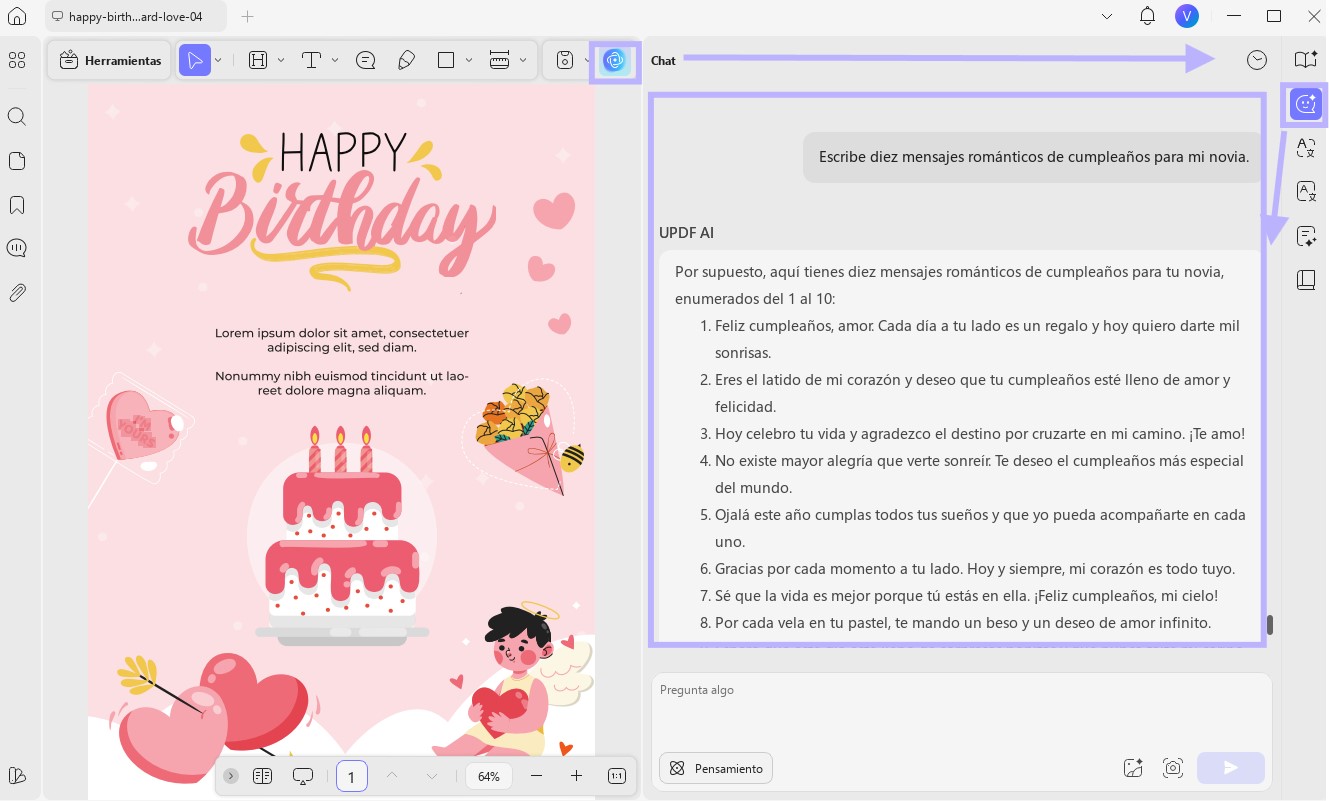Upload image to chat icon
The image size is (1329, 801).
click(1133, 768)
